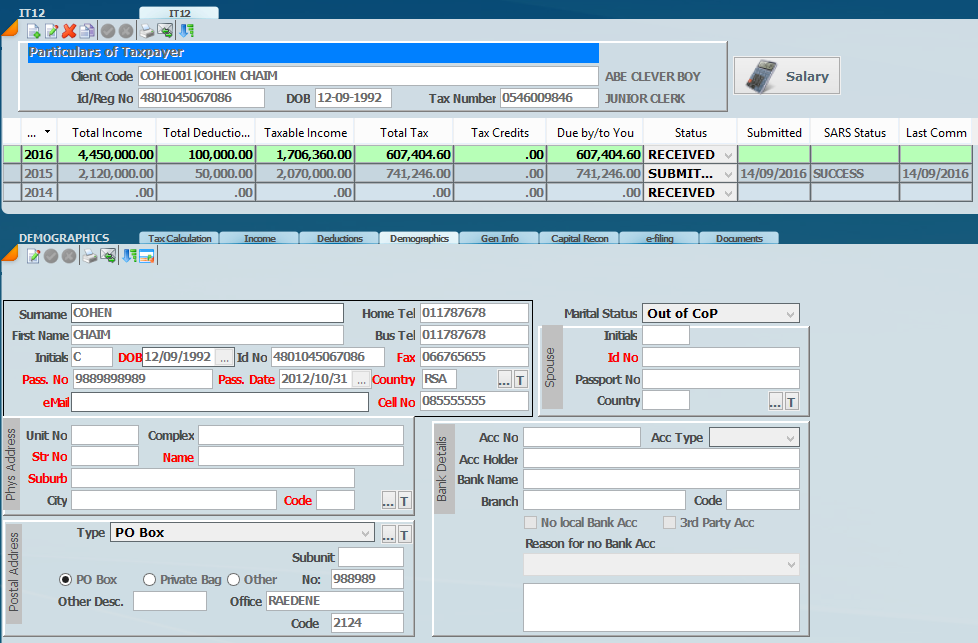Click the red X delete icon

pos(69,31)
